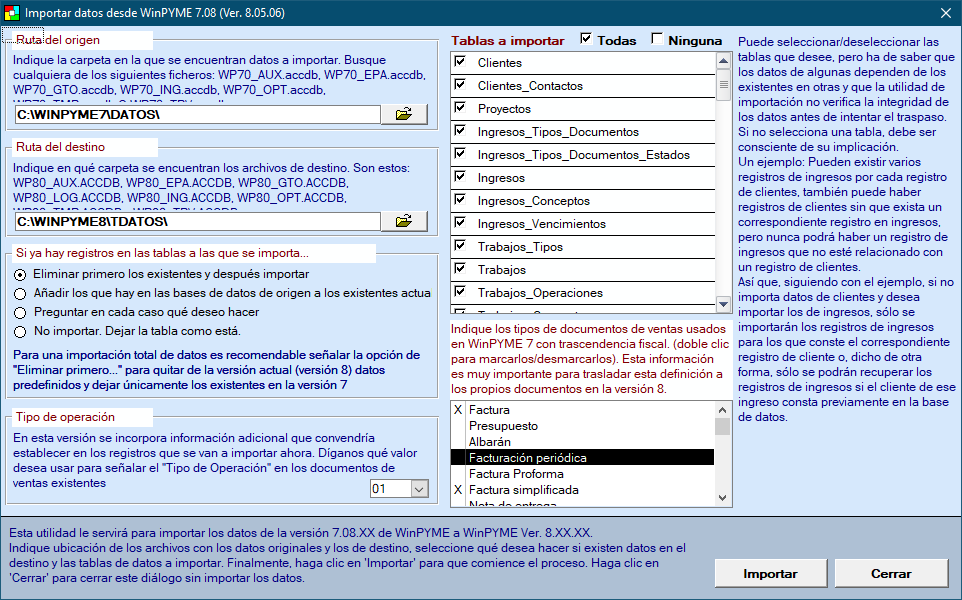Select Facturación periódica in document list

(x=528, y=457)
